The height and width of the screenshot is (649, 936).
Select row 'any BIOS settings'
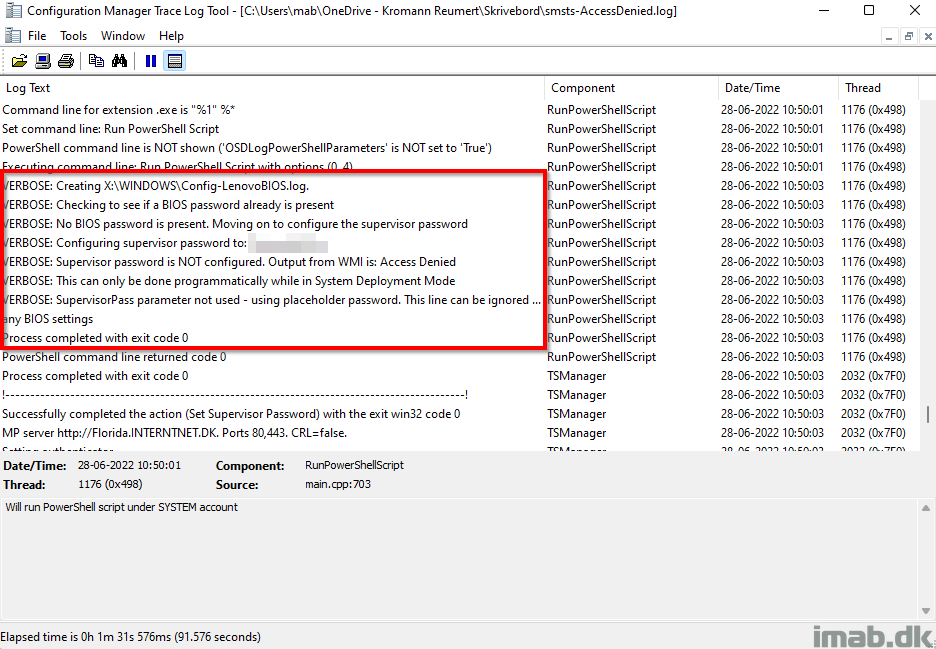(x=459, y=319)
